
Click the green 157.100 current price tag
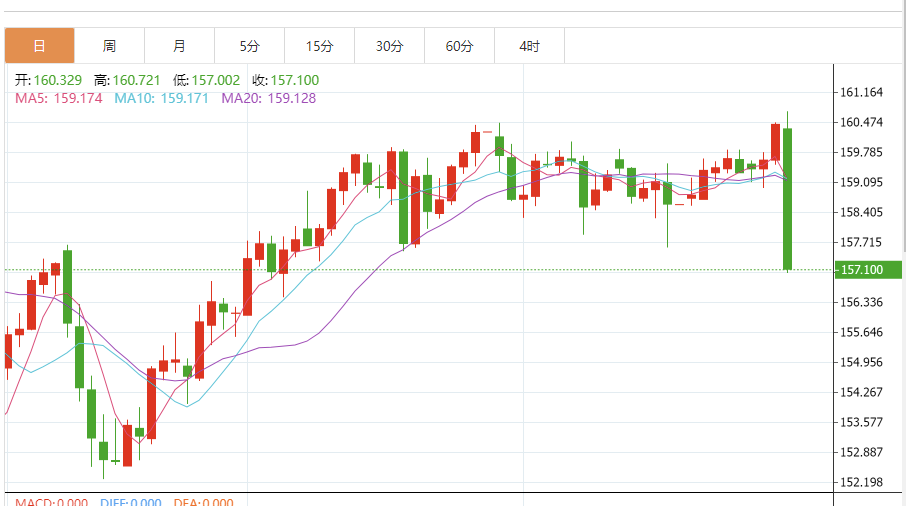coord(860,271)
